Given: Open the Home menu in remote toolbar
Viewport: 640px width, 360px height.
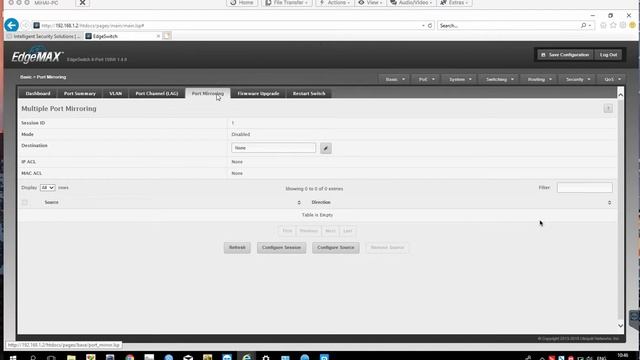Looking at the screenshot, I should pos(242,3).
